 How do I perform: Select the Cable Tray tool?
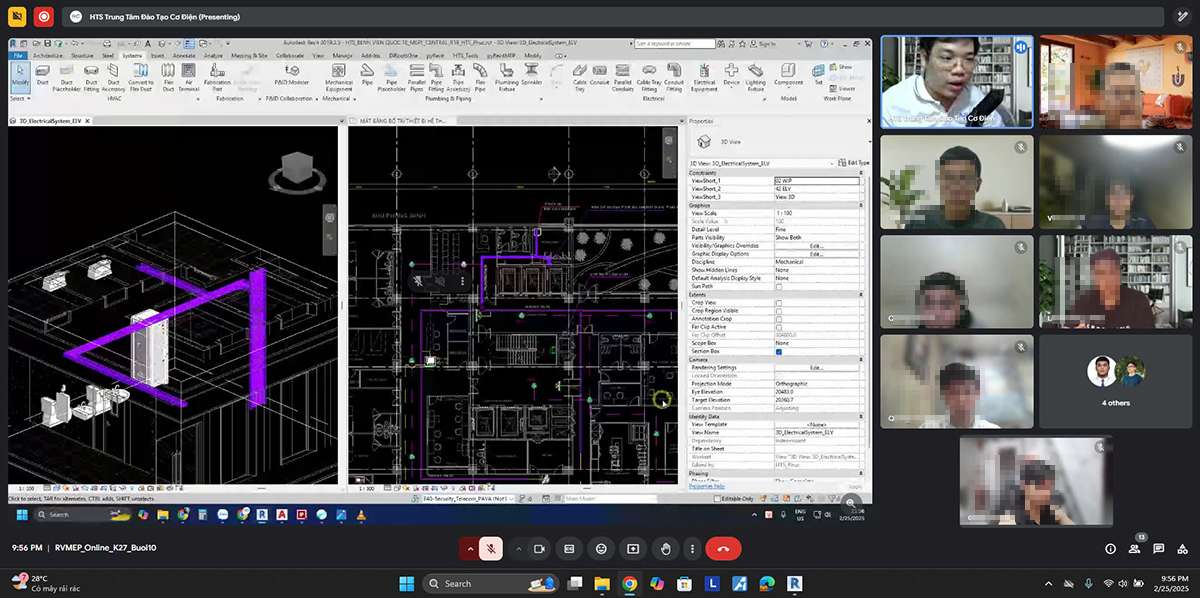(x=580, y=78)
